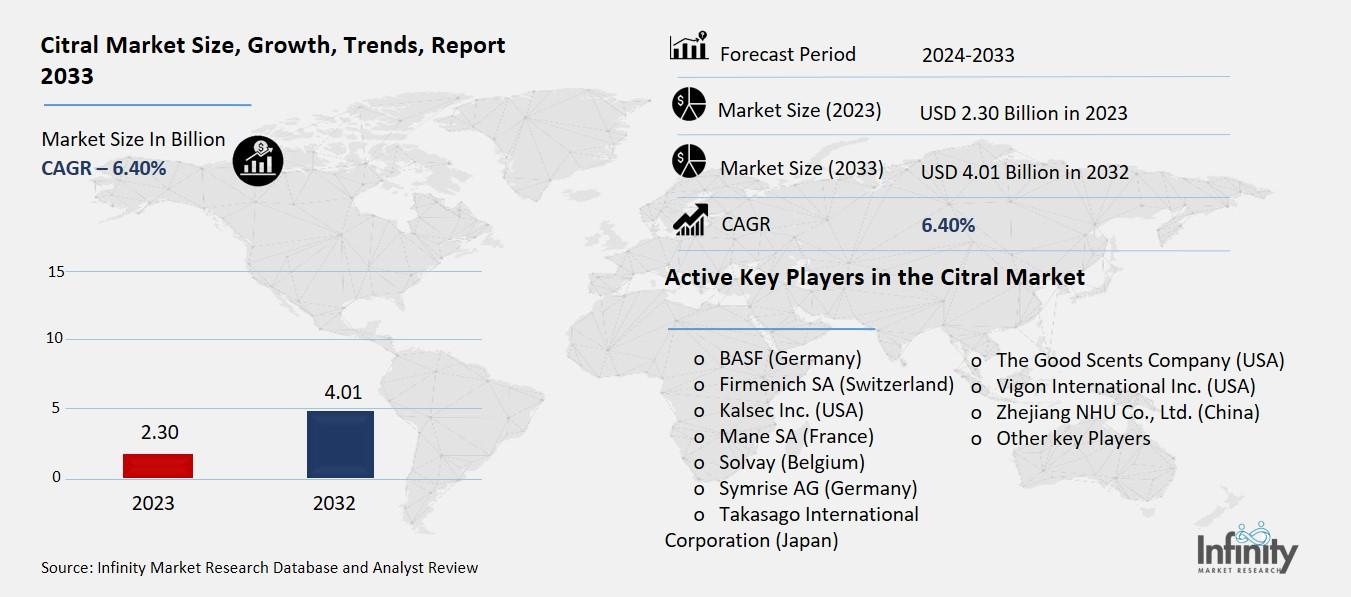
Task: Click the Forecast Period bar chart icon
Action: tap(688, 44)
